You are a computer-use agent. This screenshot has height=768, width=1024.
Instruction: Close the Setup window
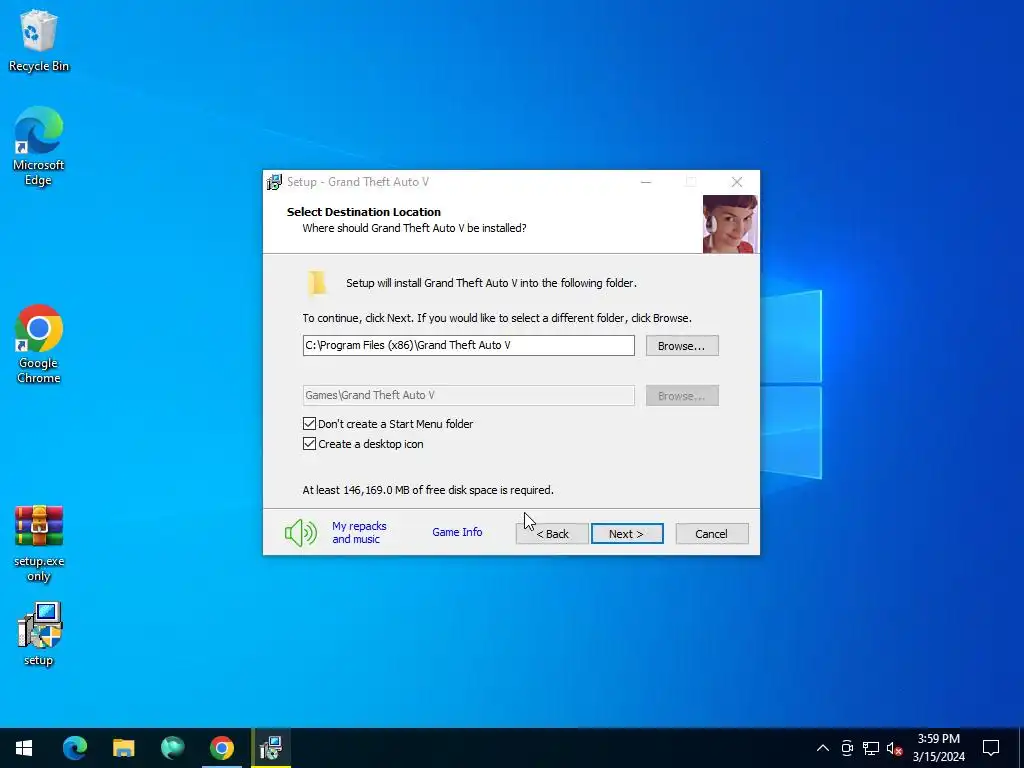pos(737,182)
